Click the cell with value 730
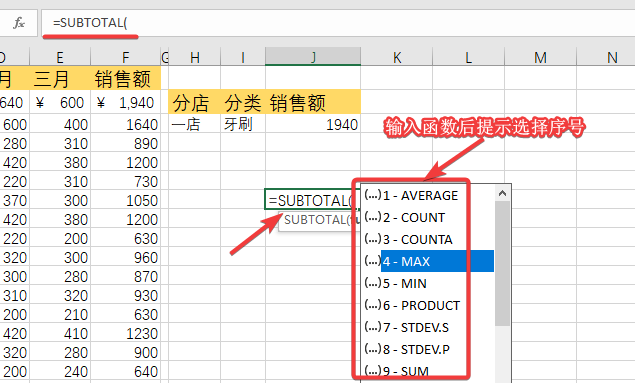Viewport: 635px width, 383px height. click(x=126, y=181)
